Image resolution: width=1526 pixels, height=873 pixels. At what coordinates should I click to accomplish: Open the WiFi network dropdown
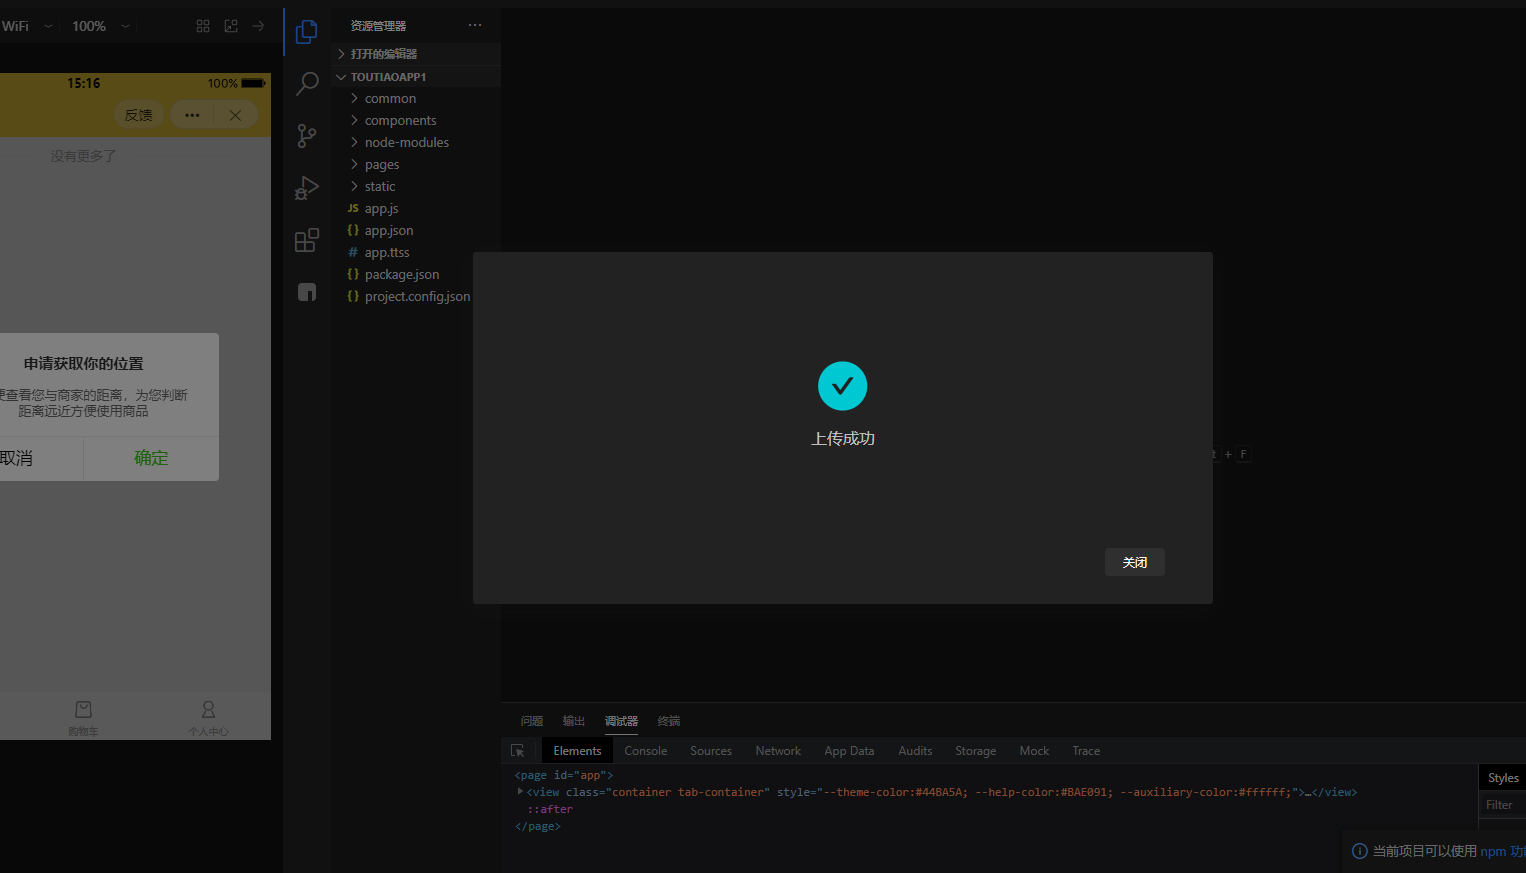28,26
